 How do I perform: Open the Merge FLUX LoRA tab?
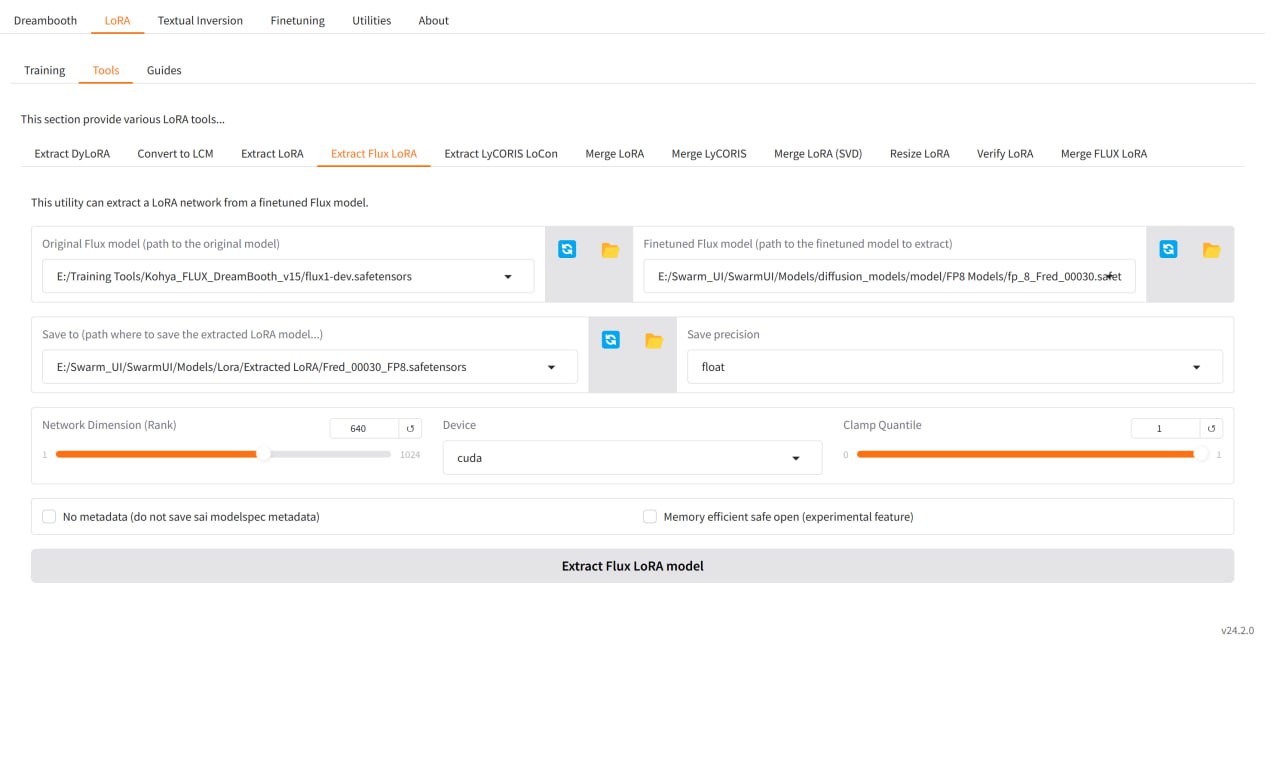tap(1104, 154)
